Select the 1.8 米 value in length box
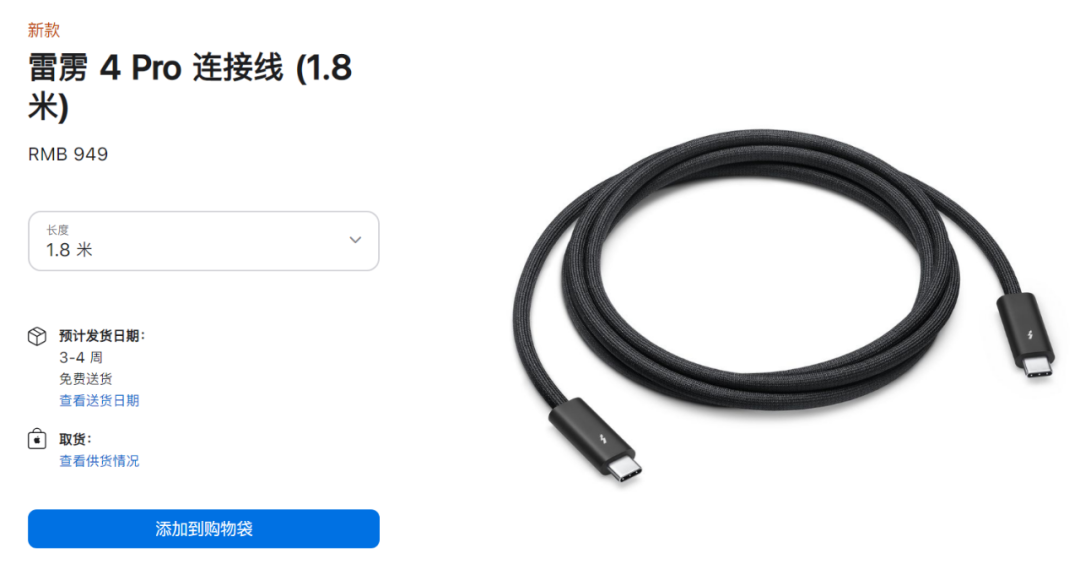Screen dimensions: 1080x564 click(69, 250)
